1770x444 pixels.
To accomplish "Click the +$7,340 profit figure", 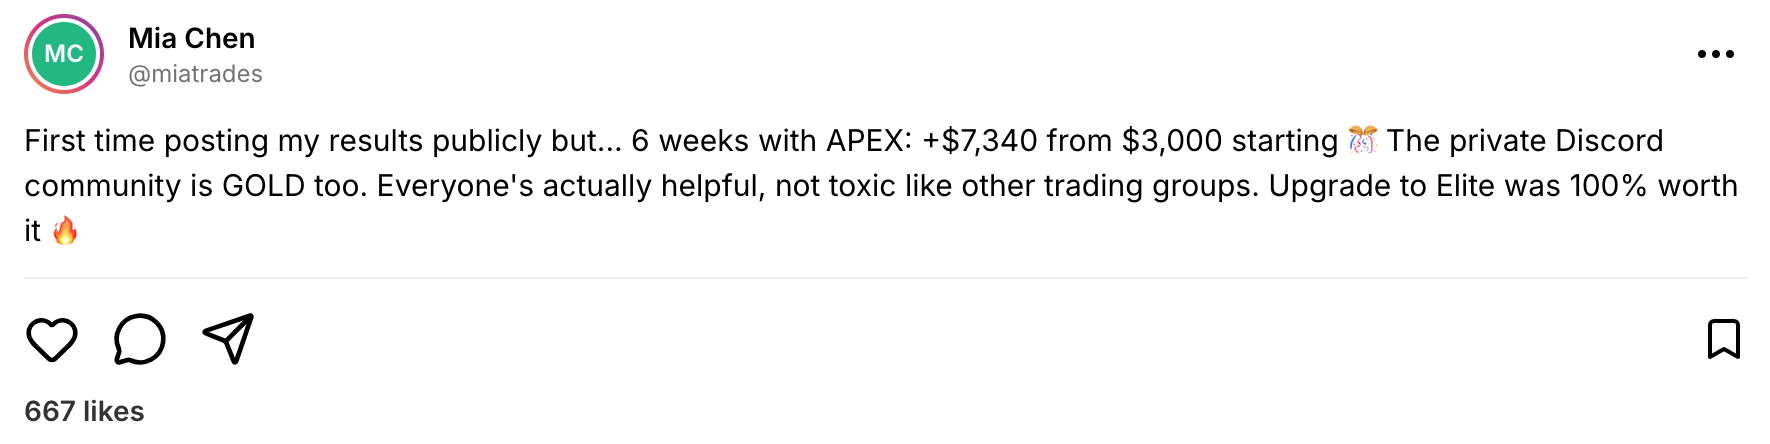I will [980, 141].
